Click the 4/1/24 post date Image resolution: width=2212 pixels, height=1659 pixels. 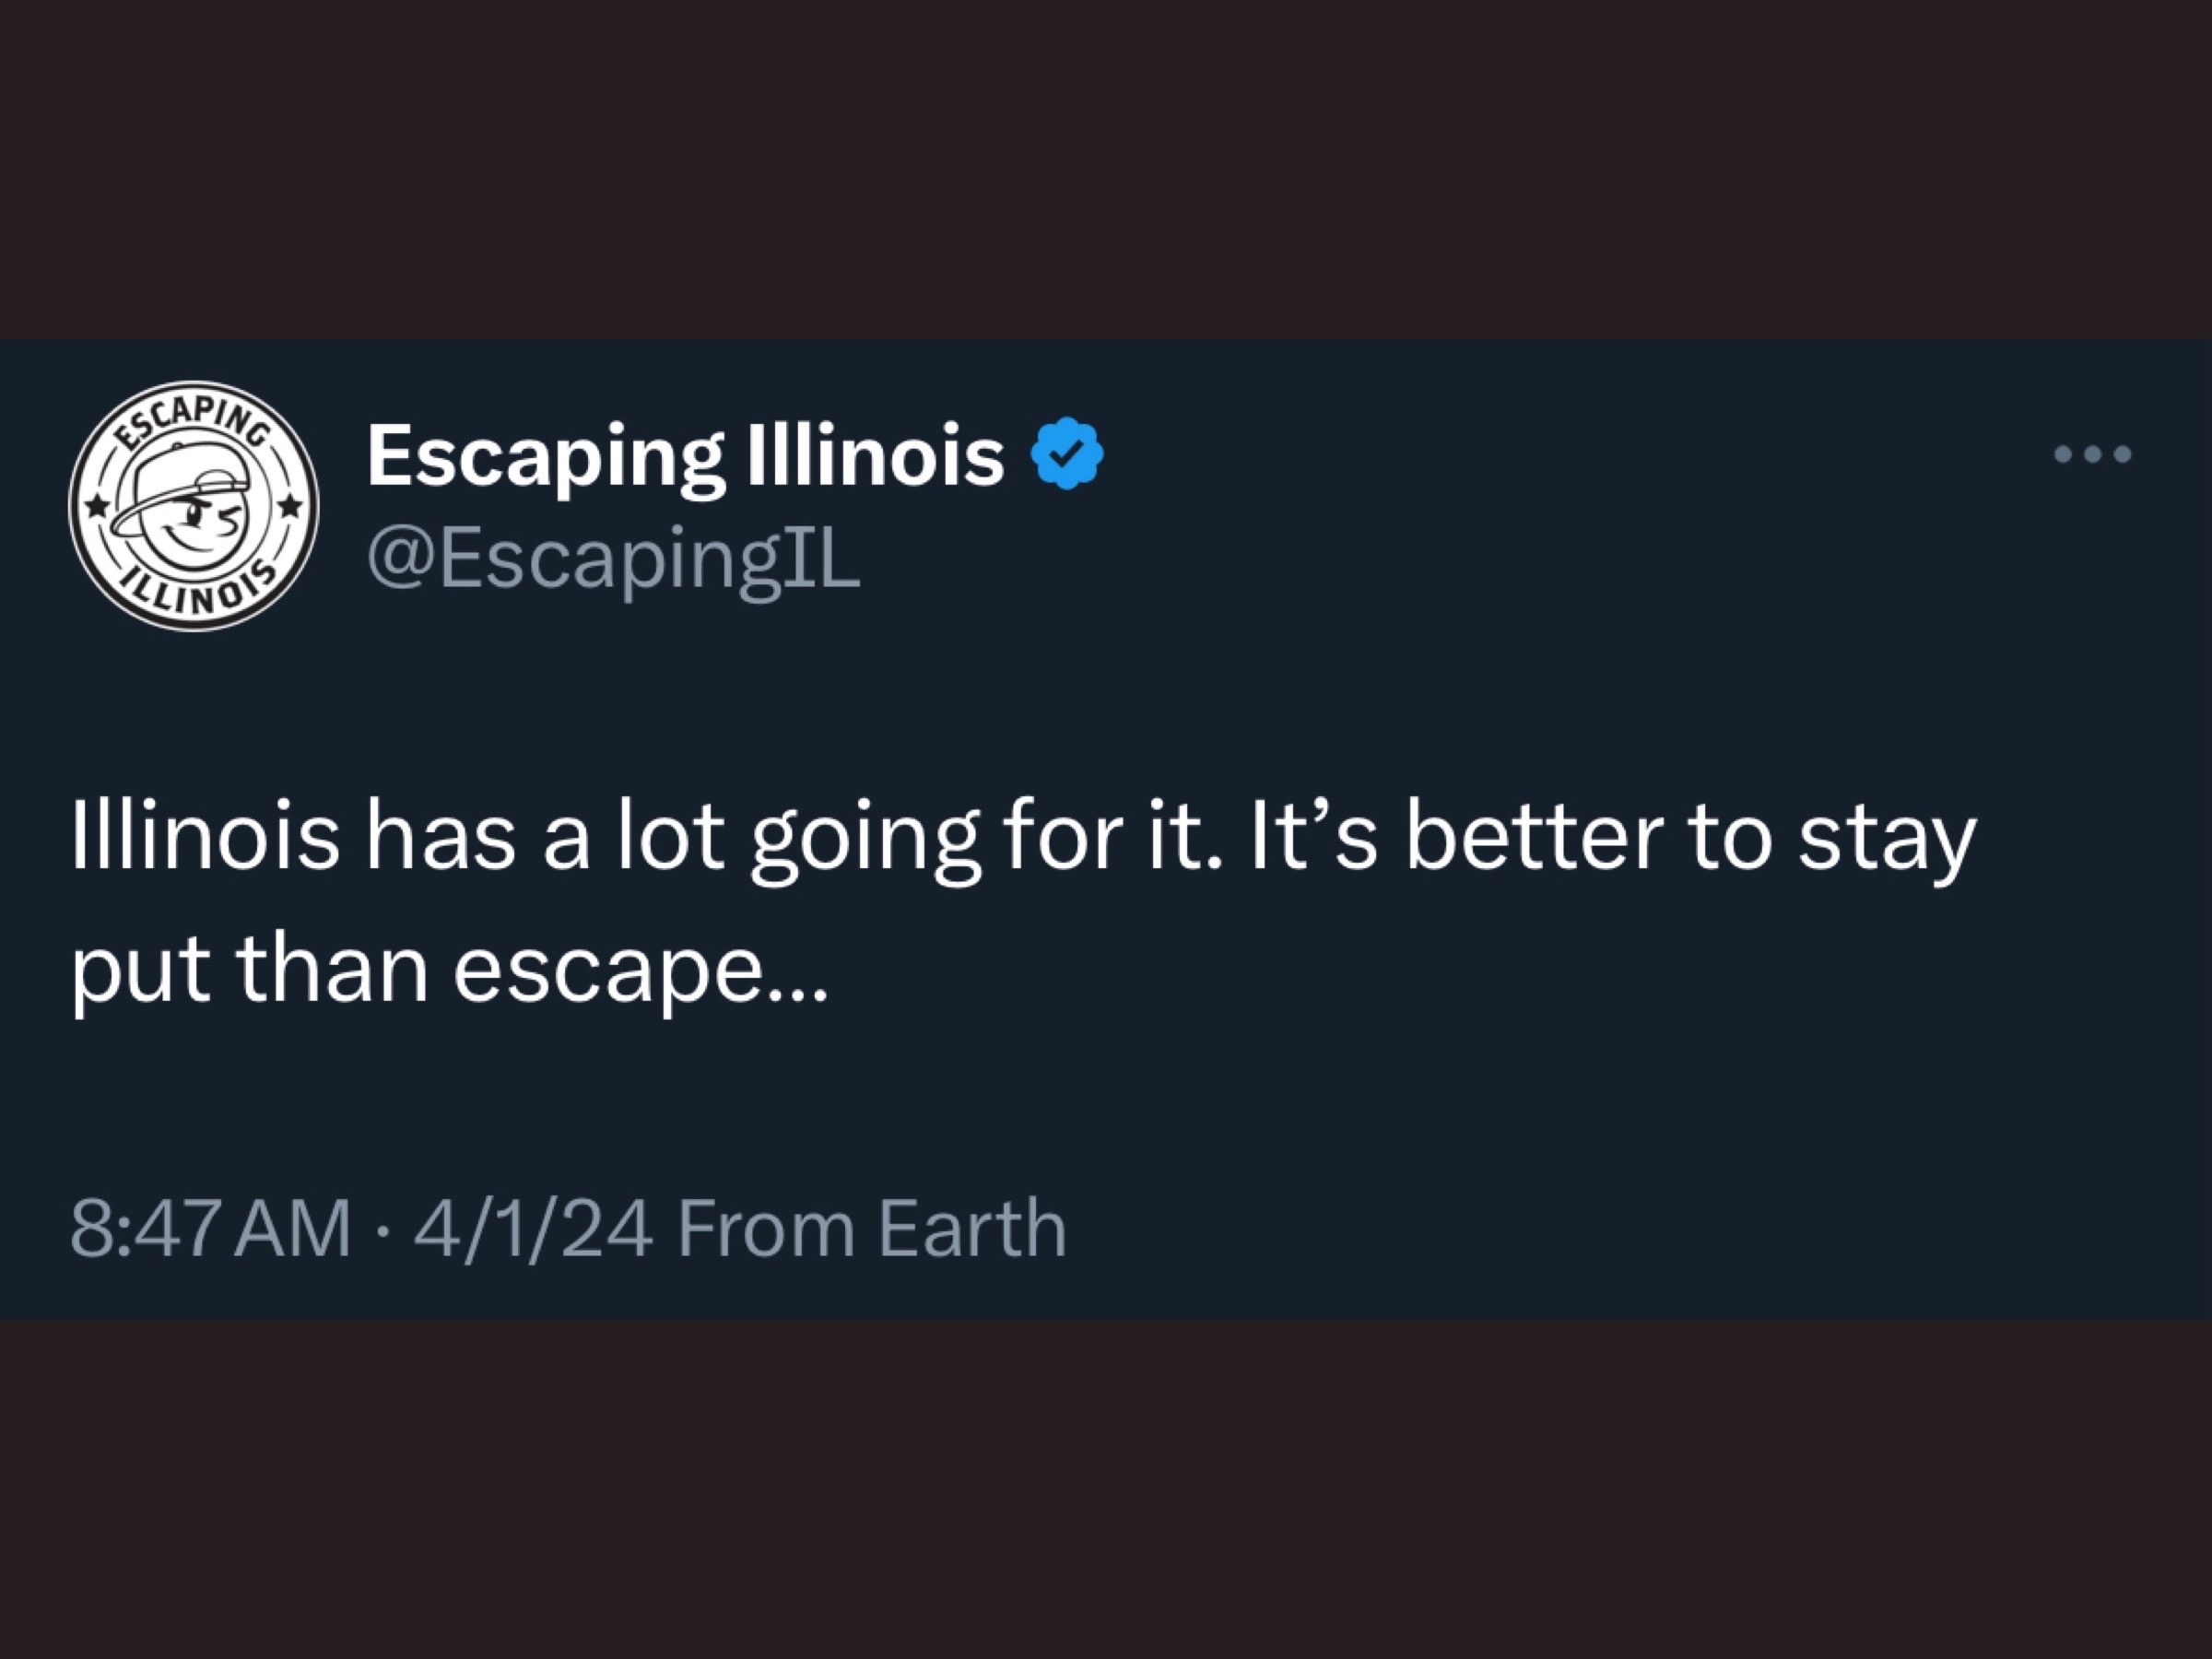pyautogui.click(x=534, y=1228)
